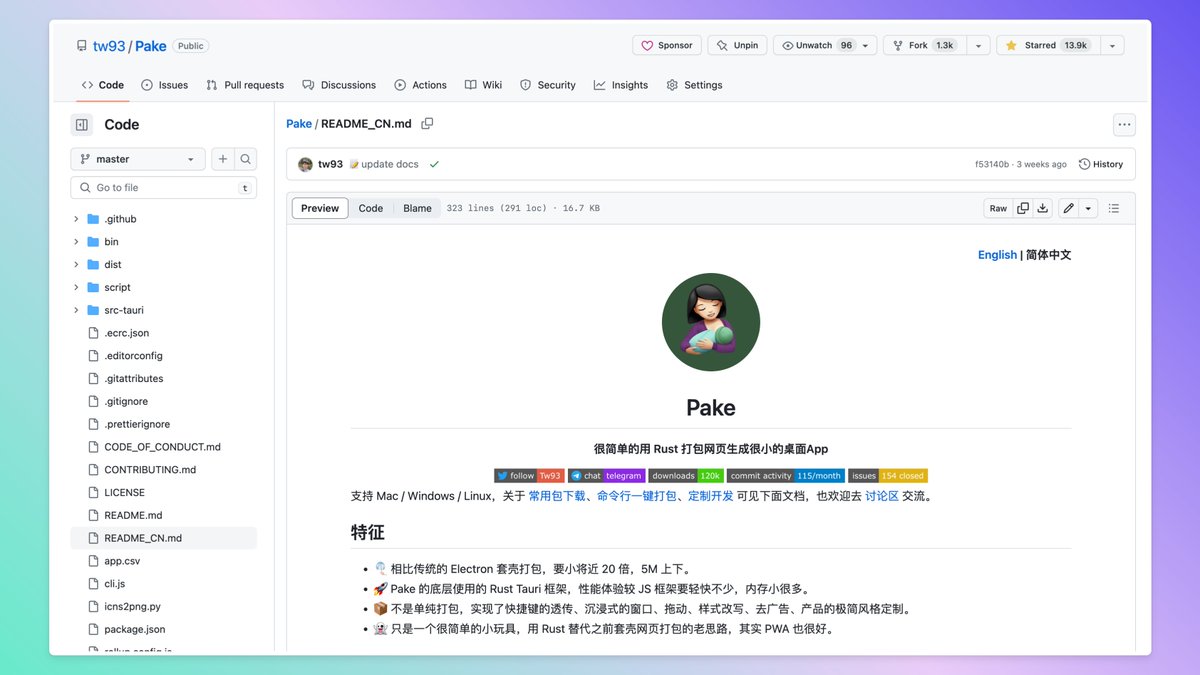This screenshot has width=1200, height=675.
Task: Open the Fork dropdown arrow
Action: pos(978,45)
